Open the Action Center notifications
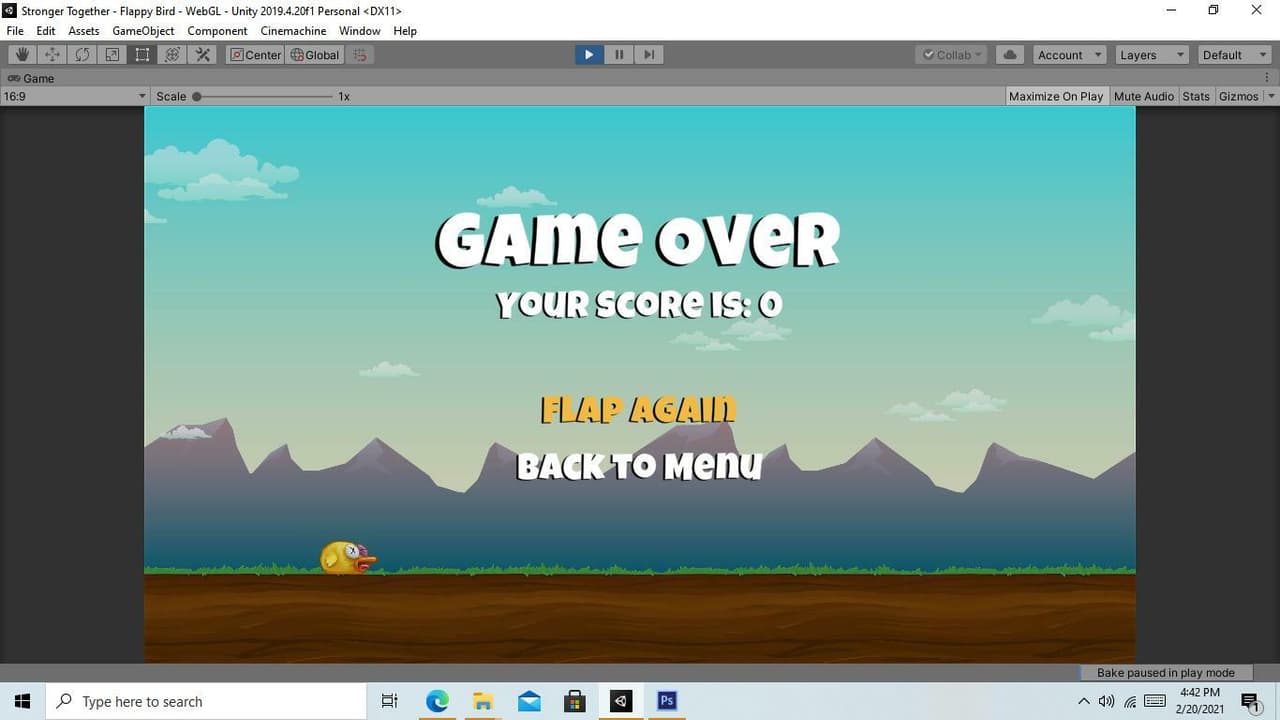Image resolution: width=1280 pixels, height=720 pixels. pos(1250,701)
